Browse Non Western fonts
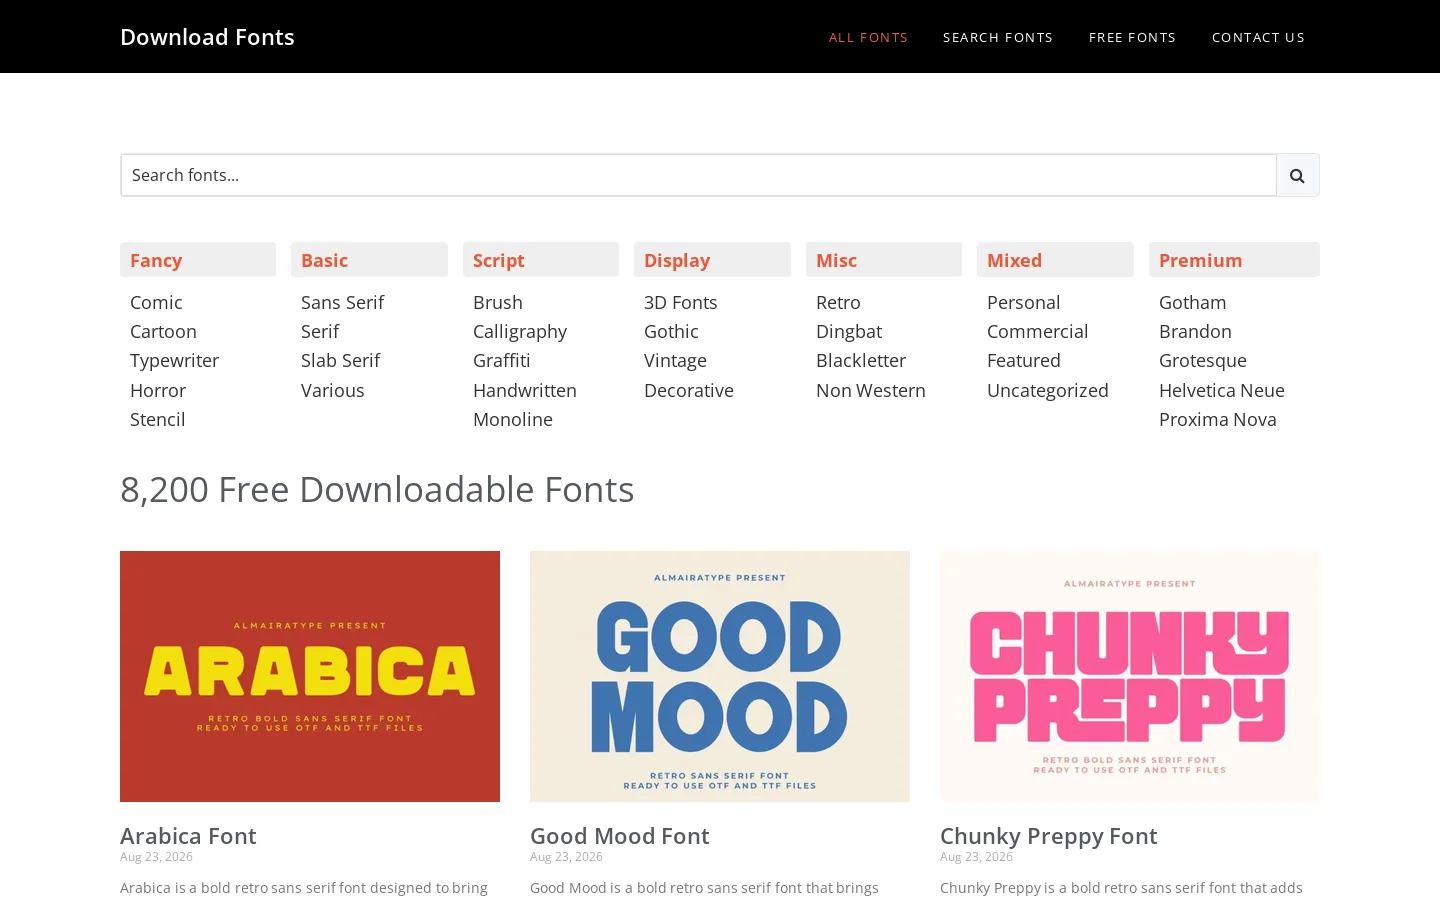Image resolution: width=1440 pixels, height=900 pixels. pyautogui.click(x=871, y=390)
